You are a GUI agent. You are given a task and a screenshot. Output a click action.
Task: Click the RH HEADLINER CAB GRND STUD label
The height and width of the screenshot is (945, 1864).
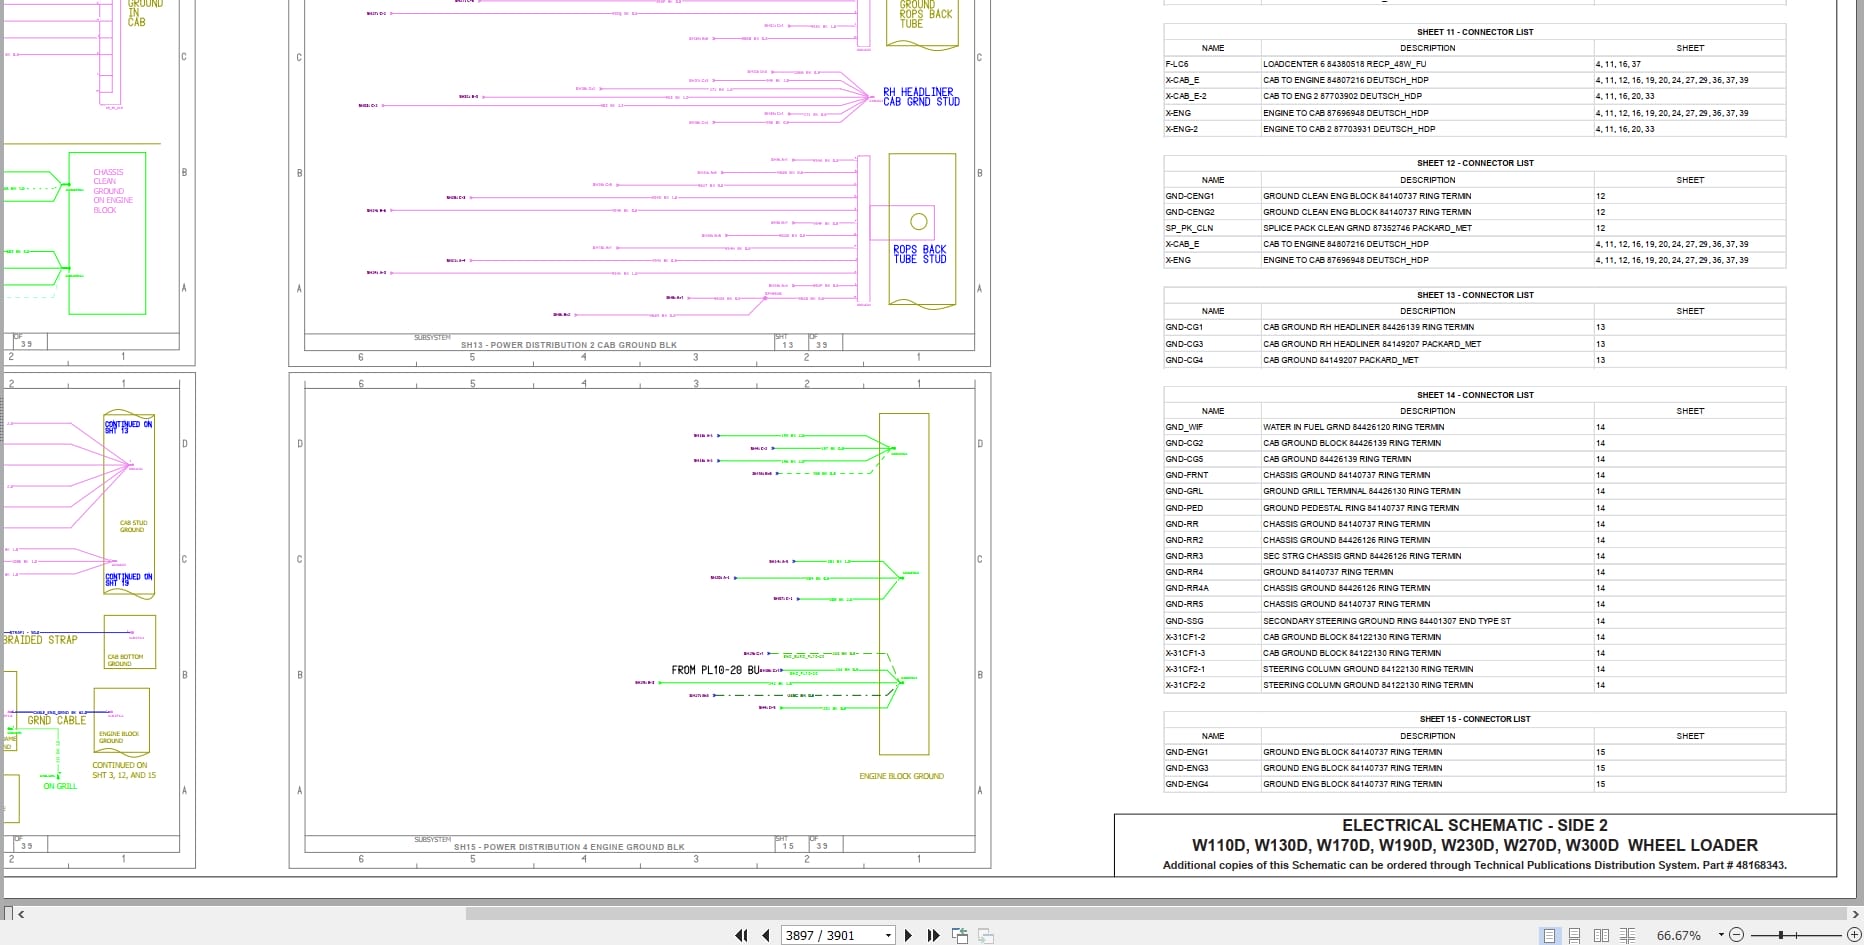(x=921, y=97)
